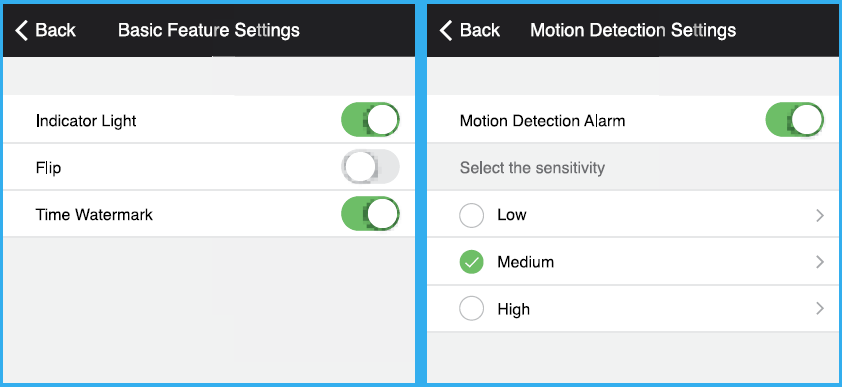842x387 pixels.
Task: Open the chevron on the High row
Action: tap(819, 309)
